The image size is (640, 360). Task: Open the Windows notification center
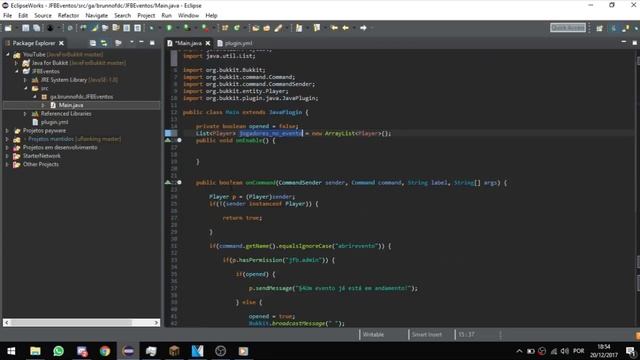point(631,351)
